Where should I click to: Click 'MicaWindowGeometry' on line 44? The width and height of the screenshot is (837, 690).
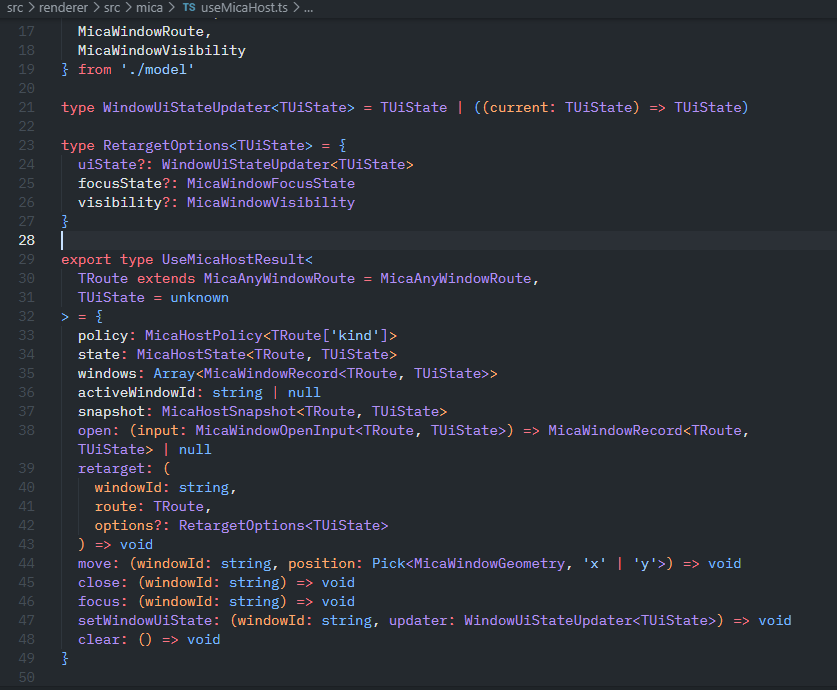(489, 564)
